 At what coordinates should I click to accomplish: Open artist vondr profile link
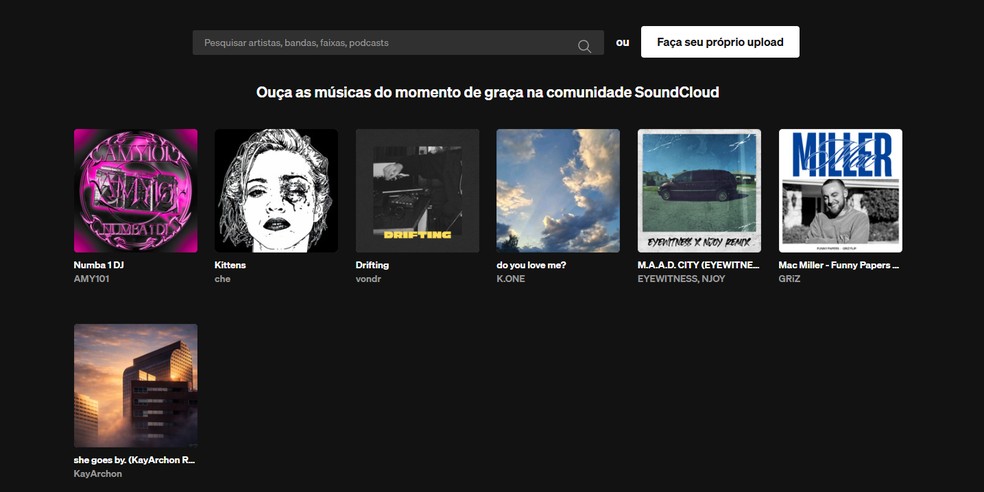pos(368,279)
